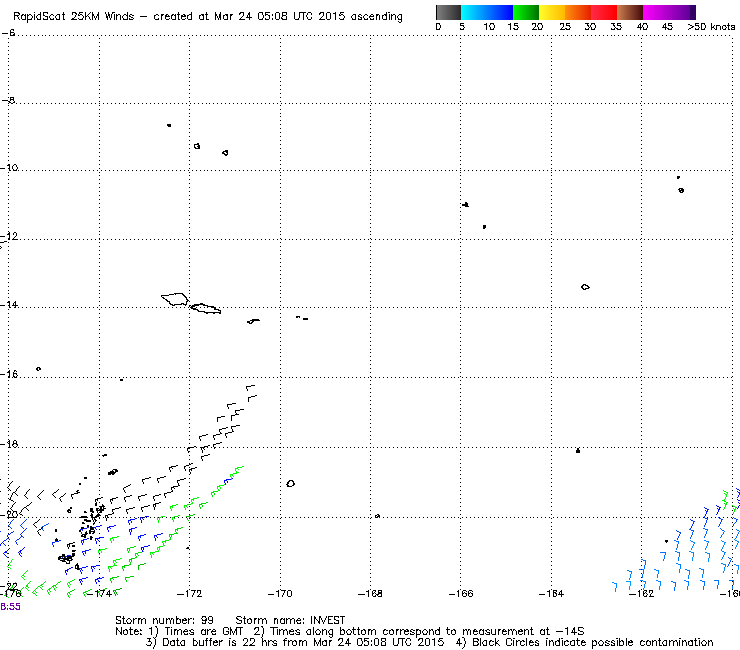Click the '-172' longitude axis label
The image size is (740, 650).
click(189, 593)
